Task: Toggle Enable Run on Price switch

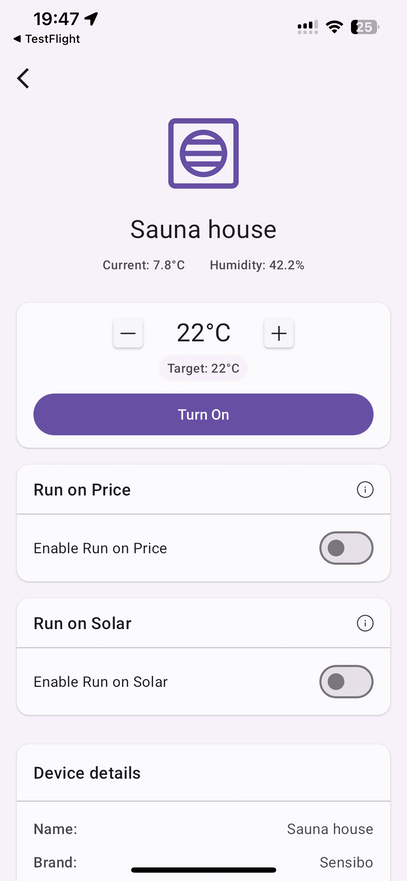Action: pyautogui.click(x=346, y=548)
